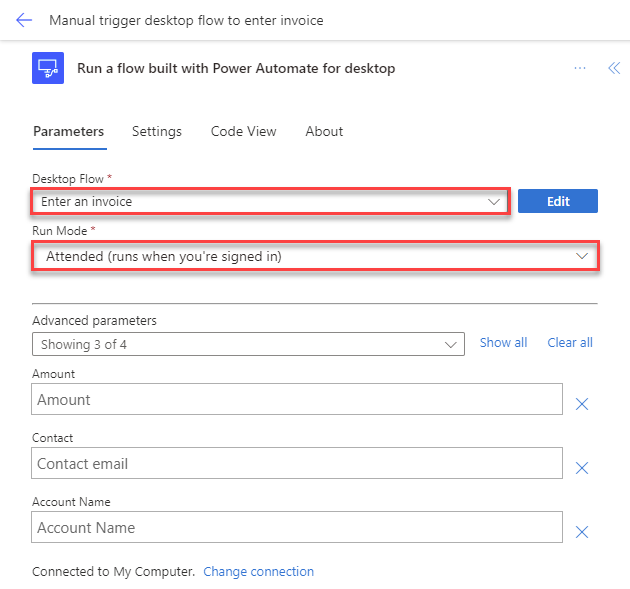Image resolution: width=630 pixels, height=589 pixels.
Task: Open the Code View tab
Action: [243, 131]
